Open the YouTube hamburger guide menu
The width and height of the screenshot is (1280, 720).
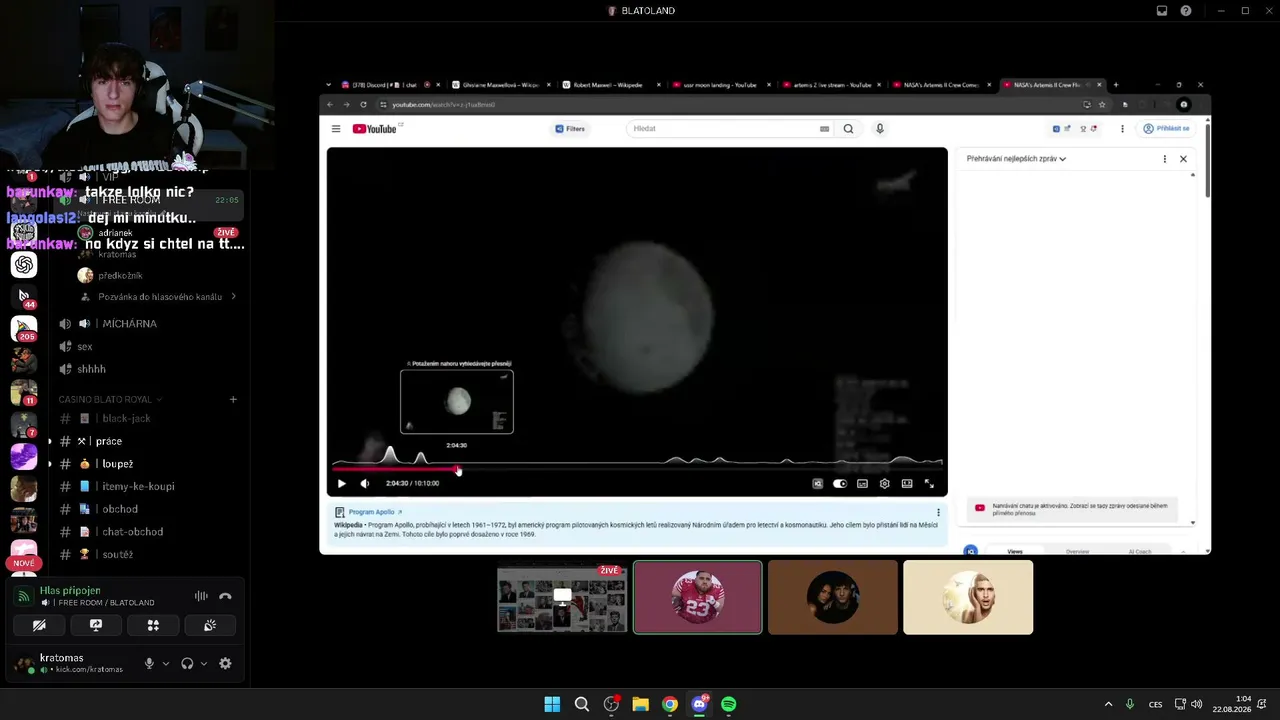click(336, 129)
